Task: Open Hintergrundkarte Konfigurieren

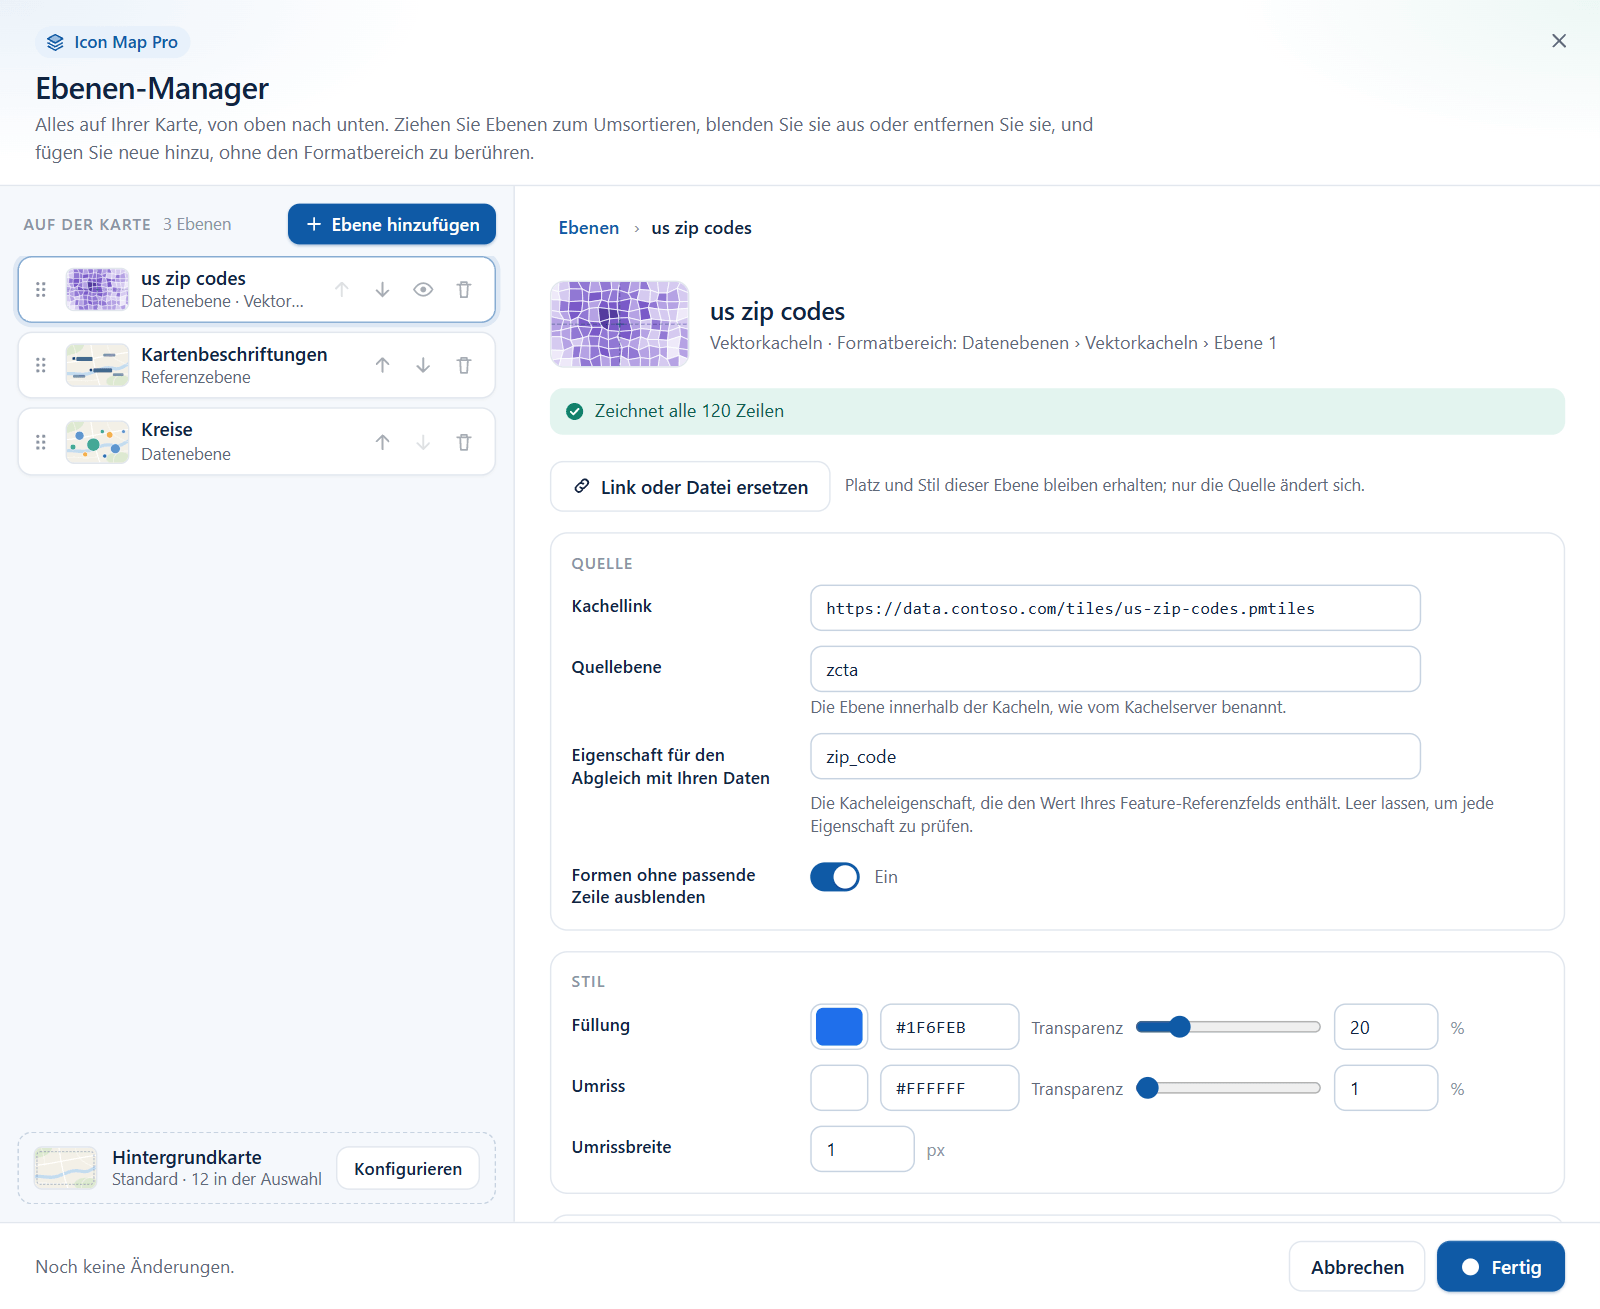Action: click(408, 1169)
